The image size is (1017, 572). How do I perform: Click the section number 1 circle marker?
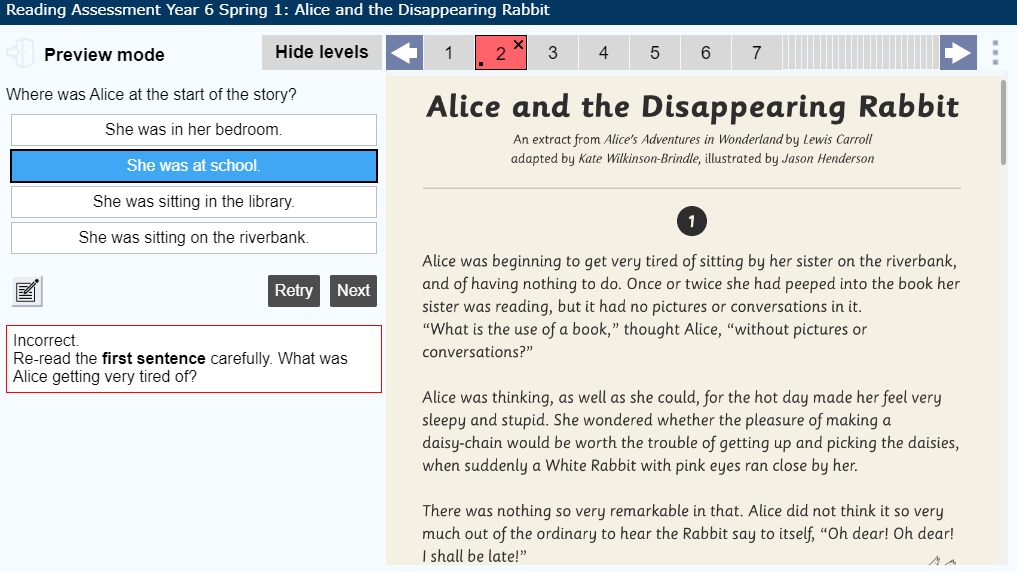(691, 221)
